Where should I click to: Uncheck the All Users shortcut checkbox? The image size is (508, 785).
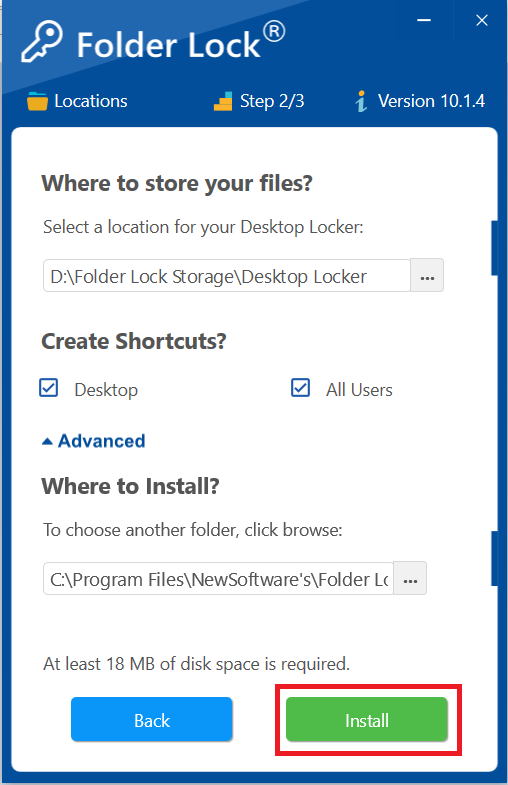click(x=300, y=388)
